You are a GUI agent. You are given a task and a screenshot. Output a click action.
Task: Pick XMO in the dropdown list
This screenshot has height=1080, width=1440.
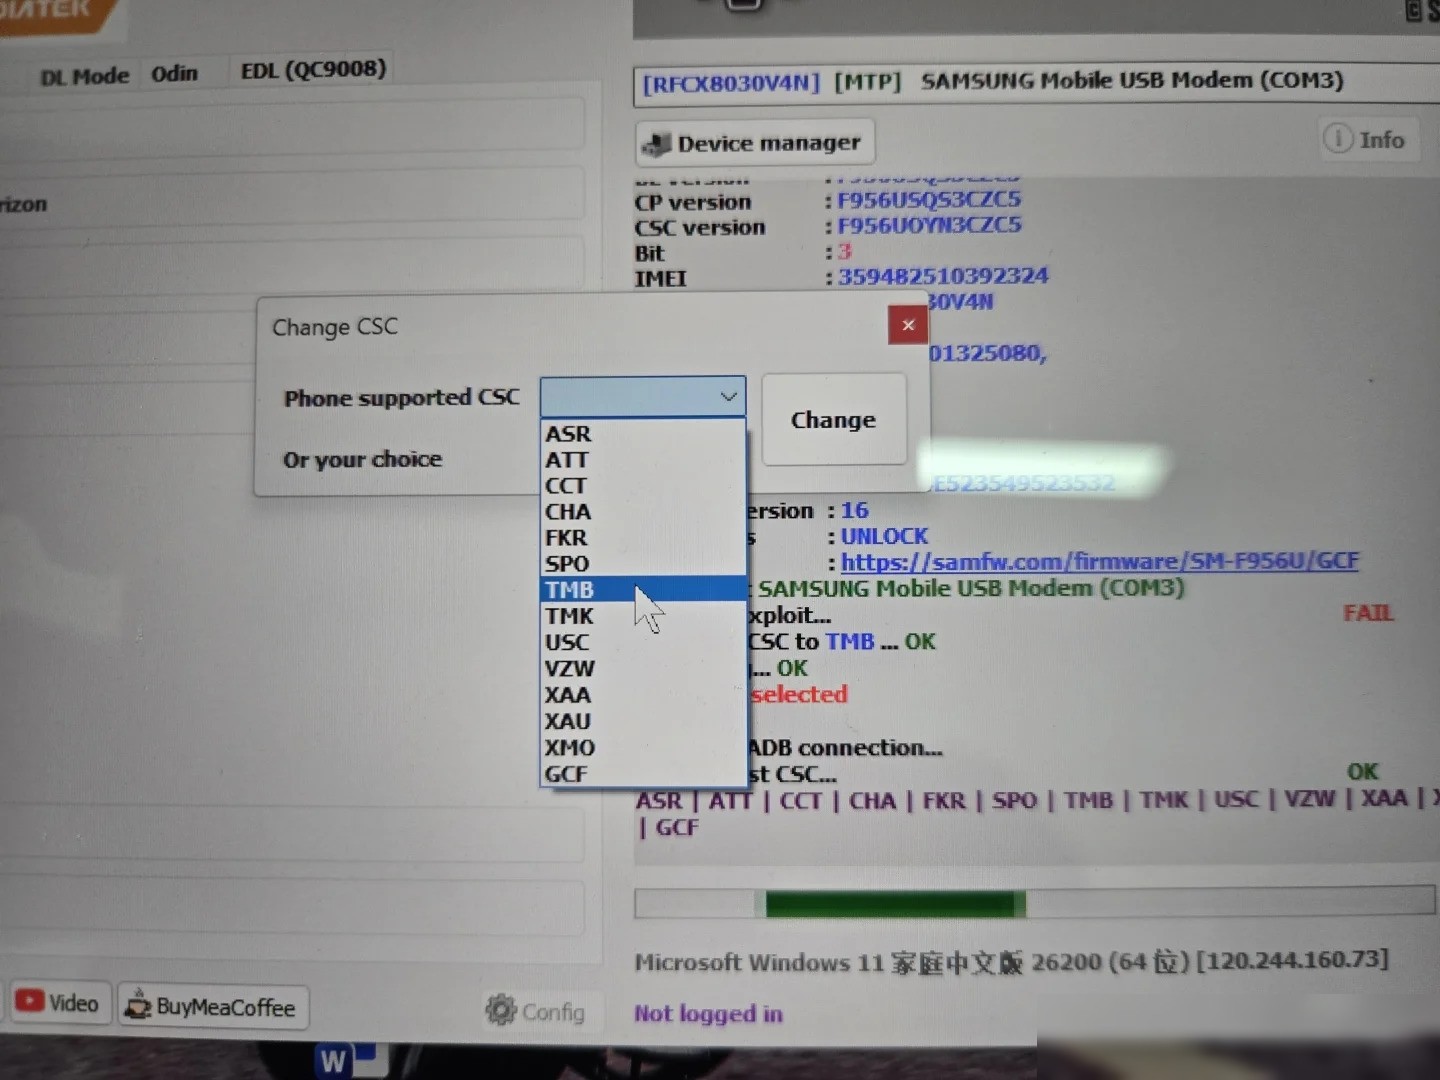tap(643, 747)
